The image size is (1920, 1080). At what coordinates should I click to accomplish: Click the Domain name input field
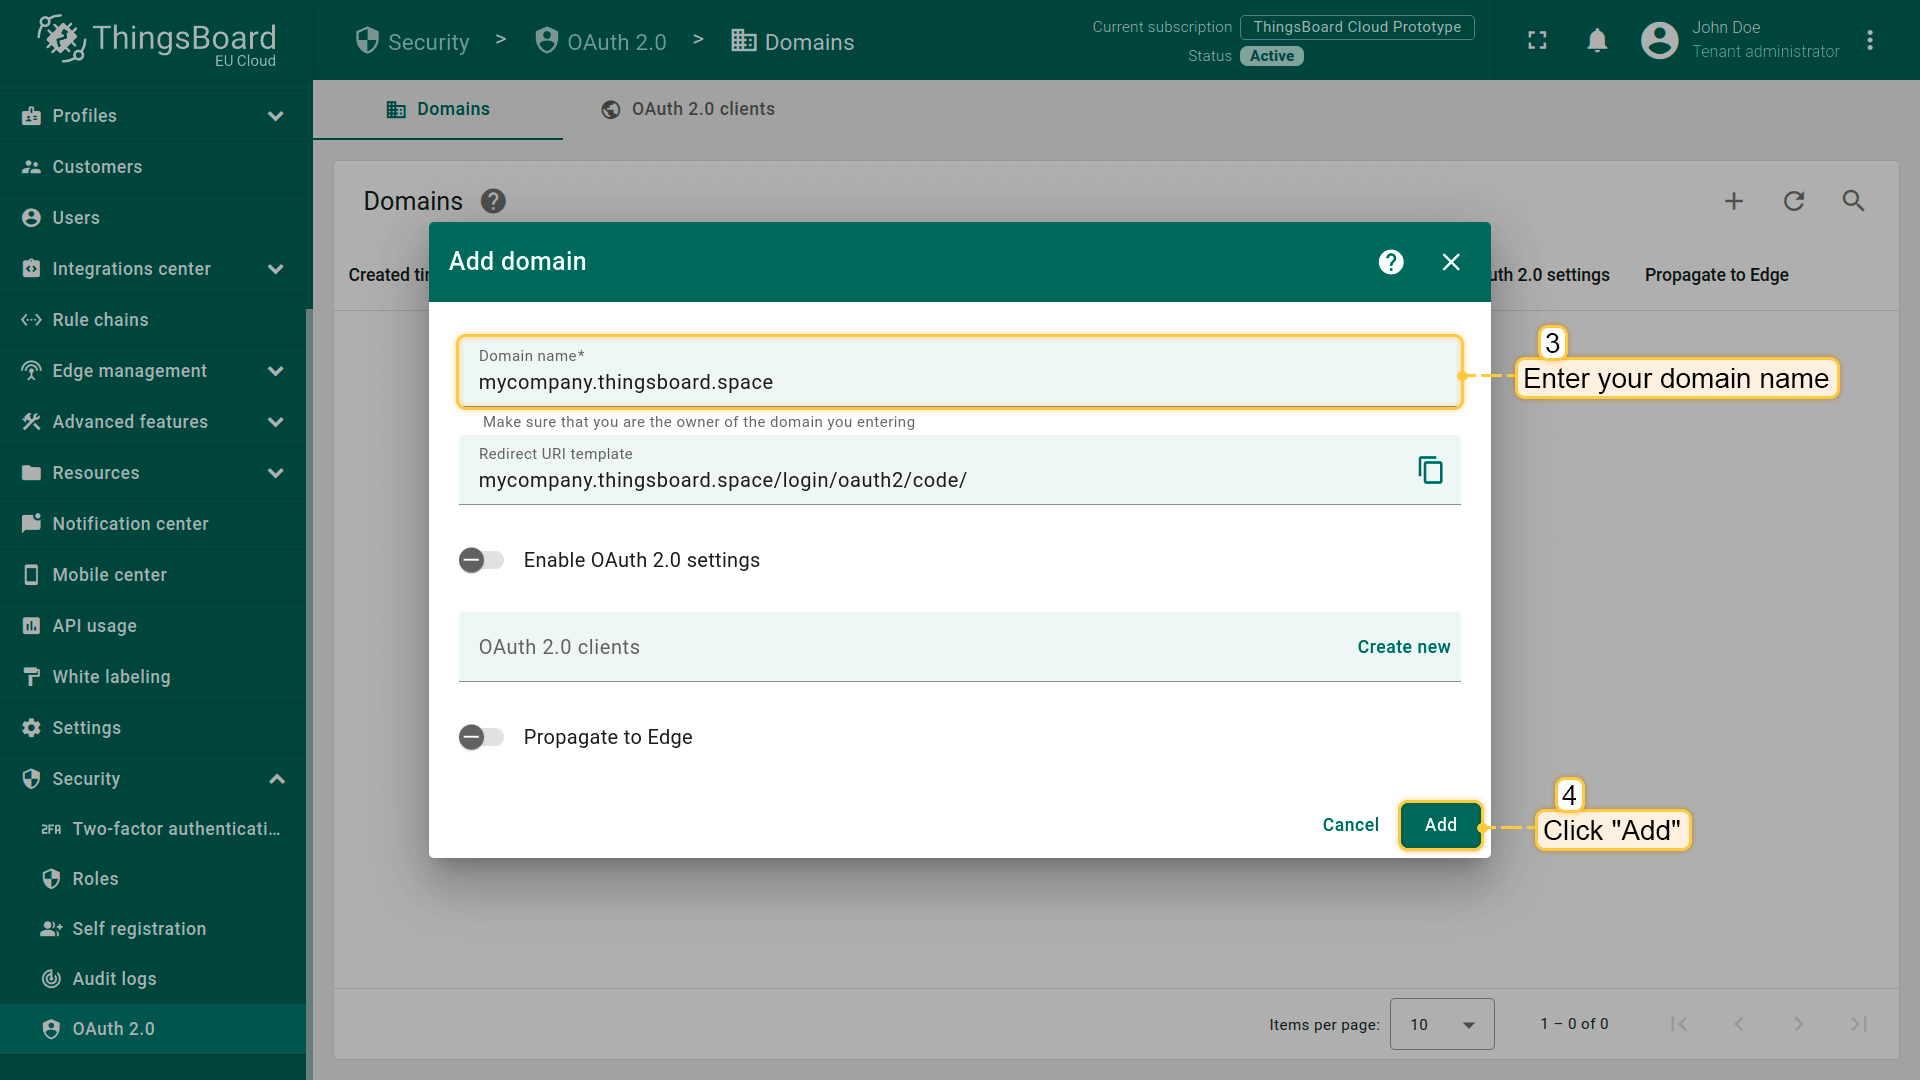[958, 382]
